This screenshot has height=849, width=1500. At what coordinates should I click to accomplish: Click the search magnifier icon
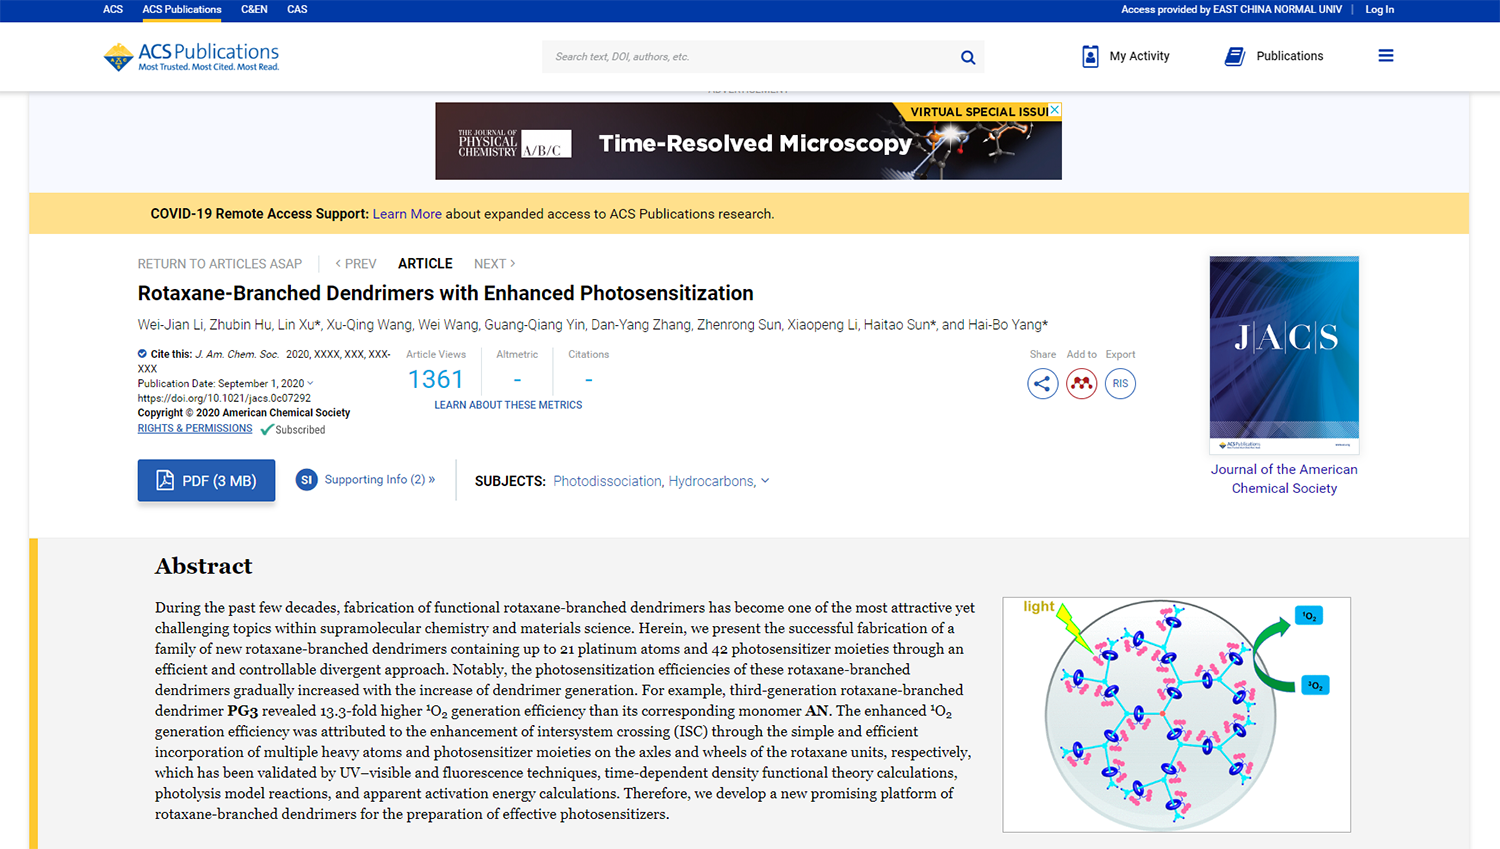(967, 57)
